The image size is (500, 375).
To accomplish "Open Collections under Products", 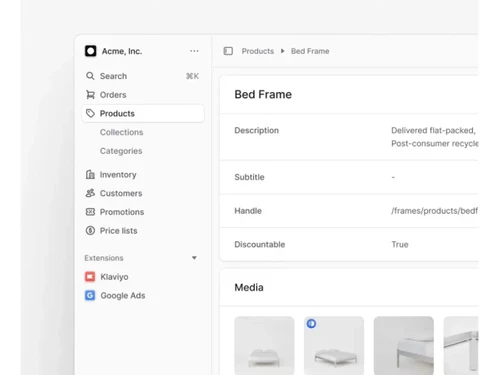I will click(x=121, y=132).
